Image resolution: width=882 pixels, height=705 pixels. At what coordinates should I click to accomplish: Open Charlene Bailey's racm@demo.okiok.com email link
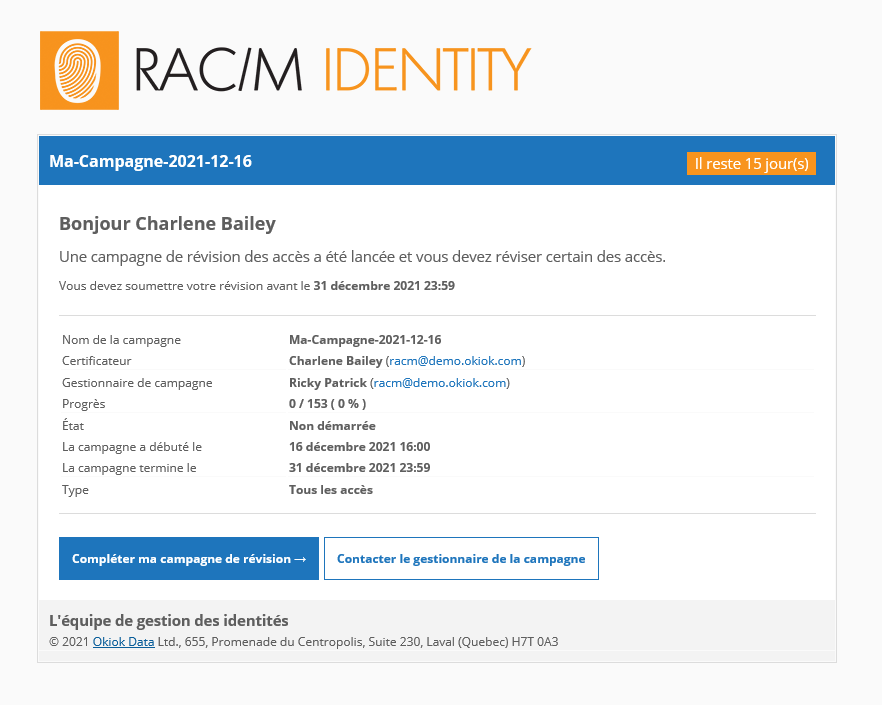coord(456,361)
